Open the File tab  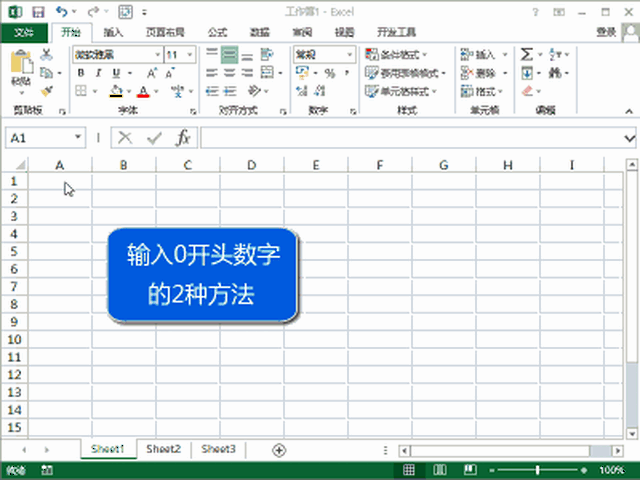click(x=24, y=33)
